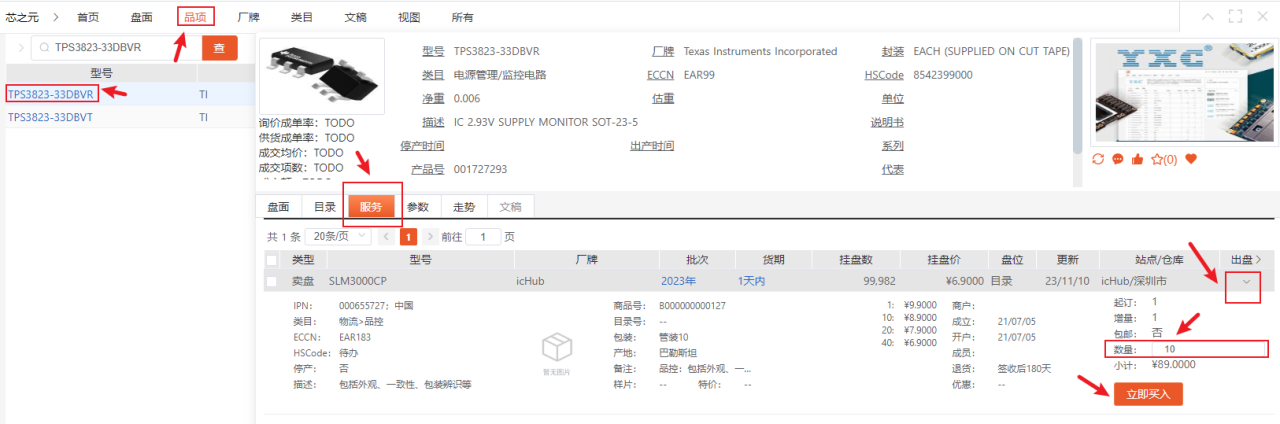Click the heart icon
Screen dimensions: 1280x424
coord(1190,159)
